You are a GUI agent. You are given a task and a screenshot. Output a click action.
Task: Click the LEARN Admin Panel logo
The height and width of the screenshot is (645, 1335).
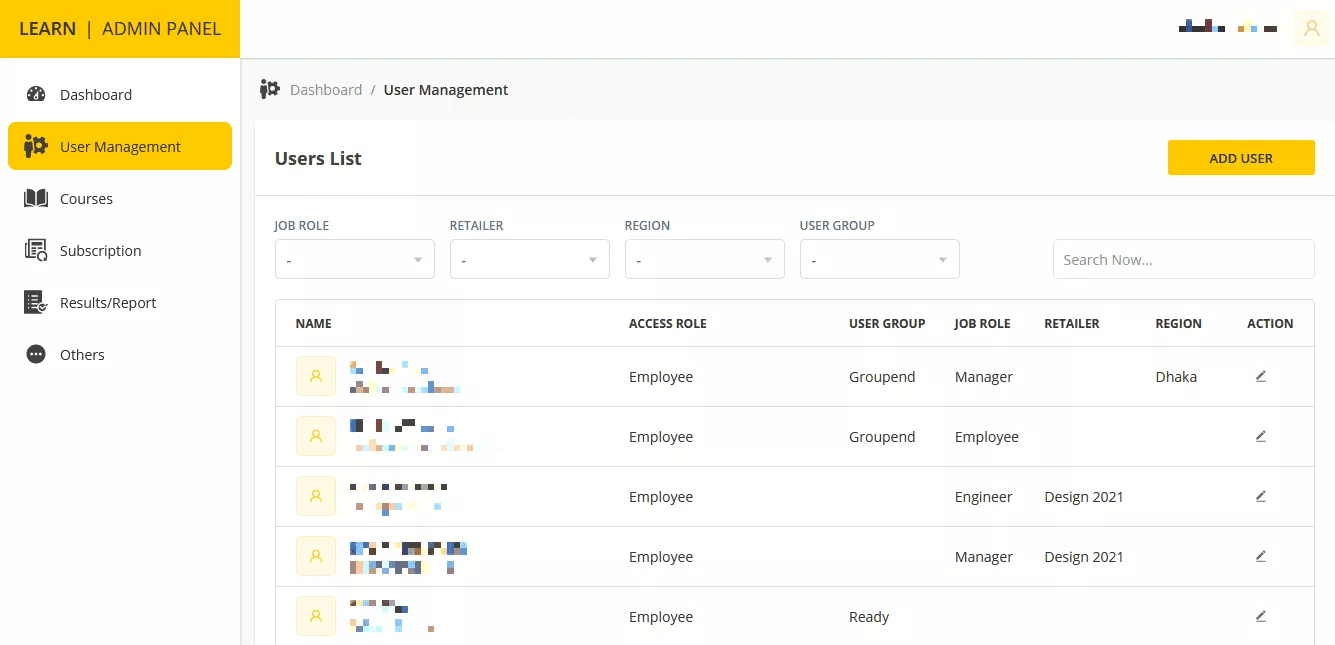point(120,29)
